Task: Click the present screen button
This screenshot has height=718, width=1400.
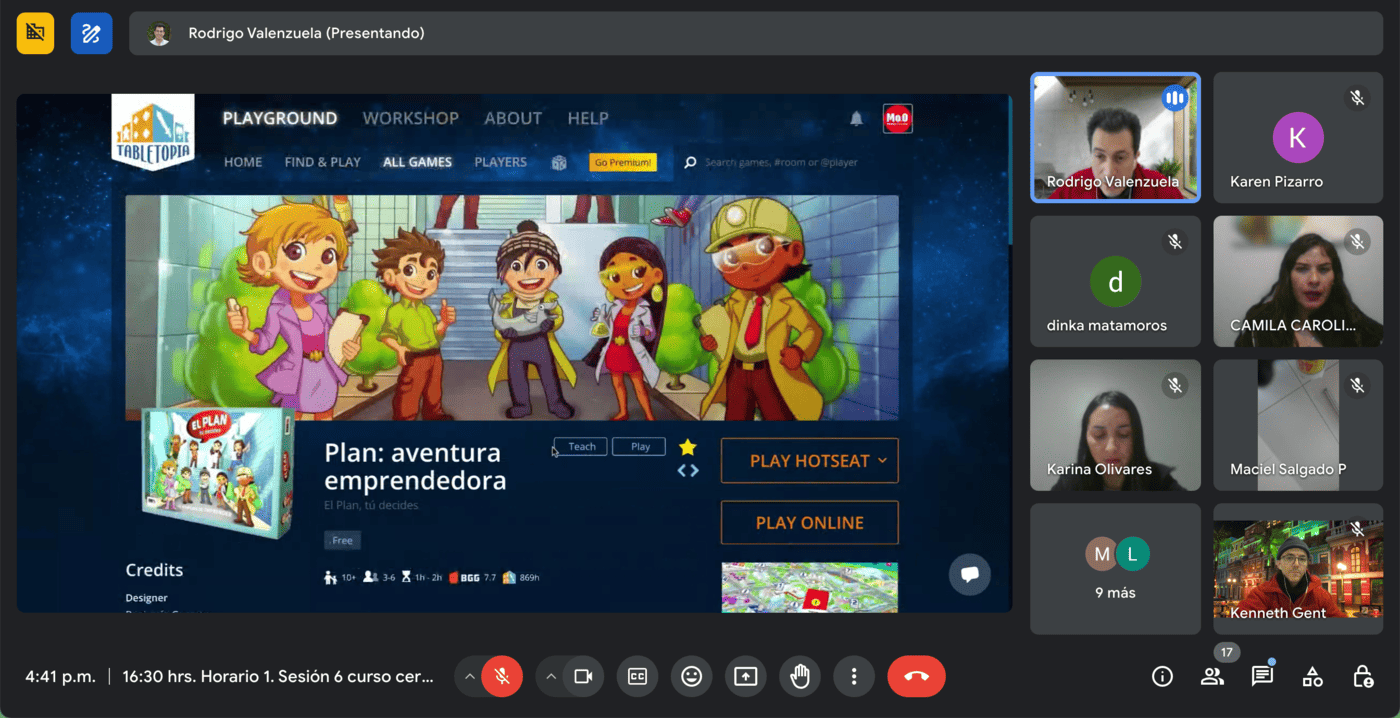Action: (x=745, y=677)
